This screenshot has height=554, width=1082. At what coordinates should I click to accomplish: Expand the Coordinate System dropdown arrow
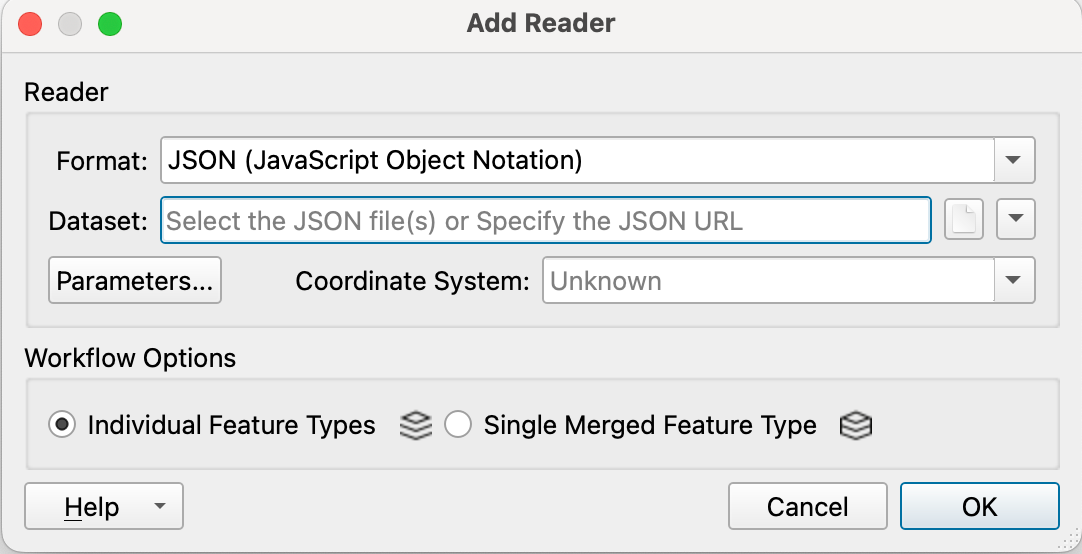click(x=1014, y=281)
